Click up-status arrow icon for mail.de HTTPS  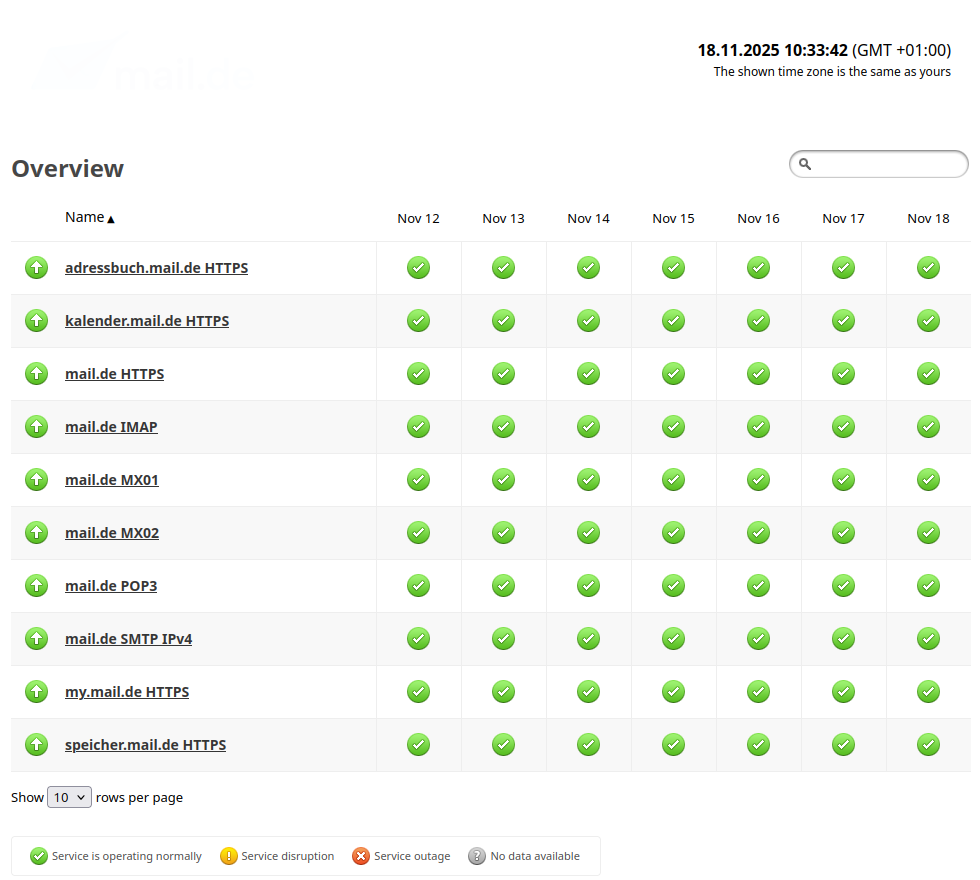point(36,374)
